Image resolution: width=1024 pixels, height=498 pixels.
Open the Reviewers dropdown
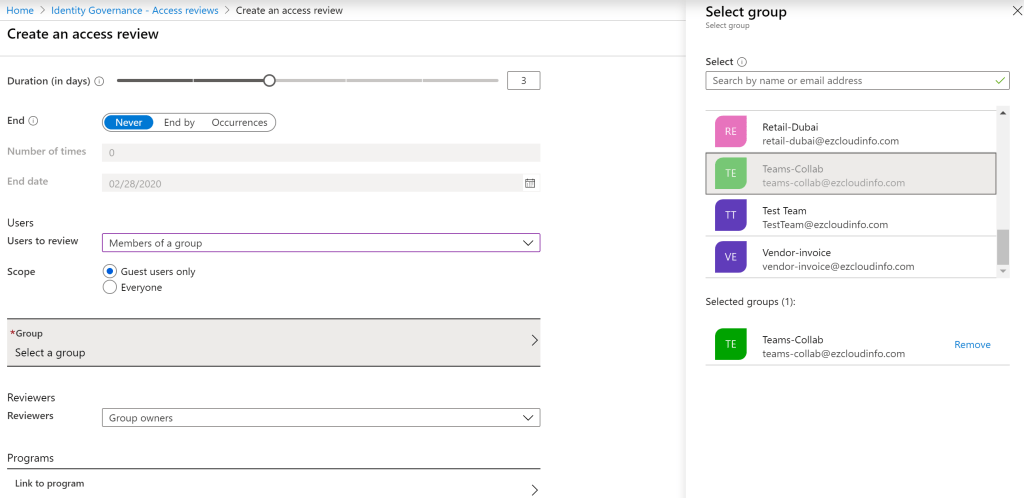click(320, 418)
